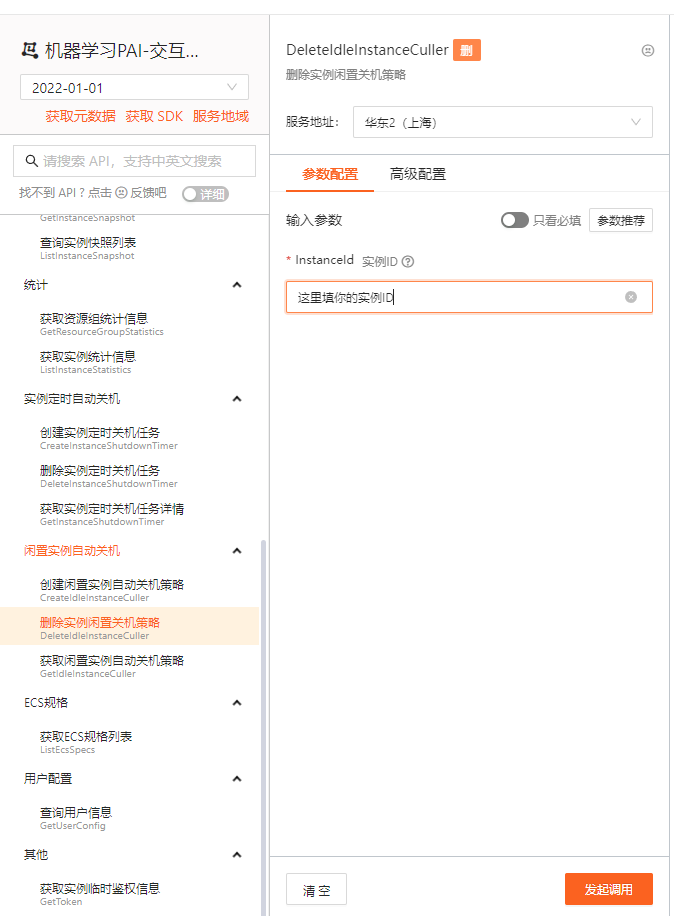The width and height of the screenshot is (674, 916).
Task: Switch to the 高级配置 tab
Action: (418, 174)
